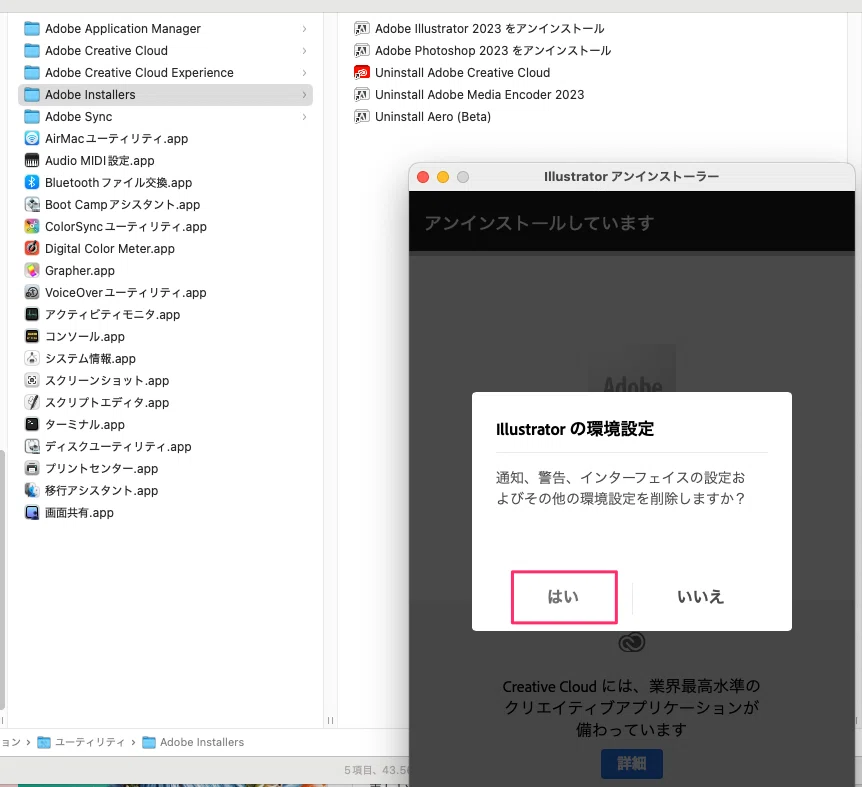Click the AirMacユーティリティ.app icon
This screenshot has height=787, width=862.
click(x=32, y=138)
